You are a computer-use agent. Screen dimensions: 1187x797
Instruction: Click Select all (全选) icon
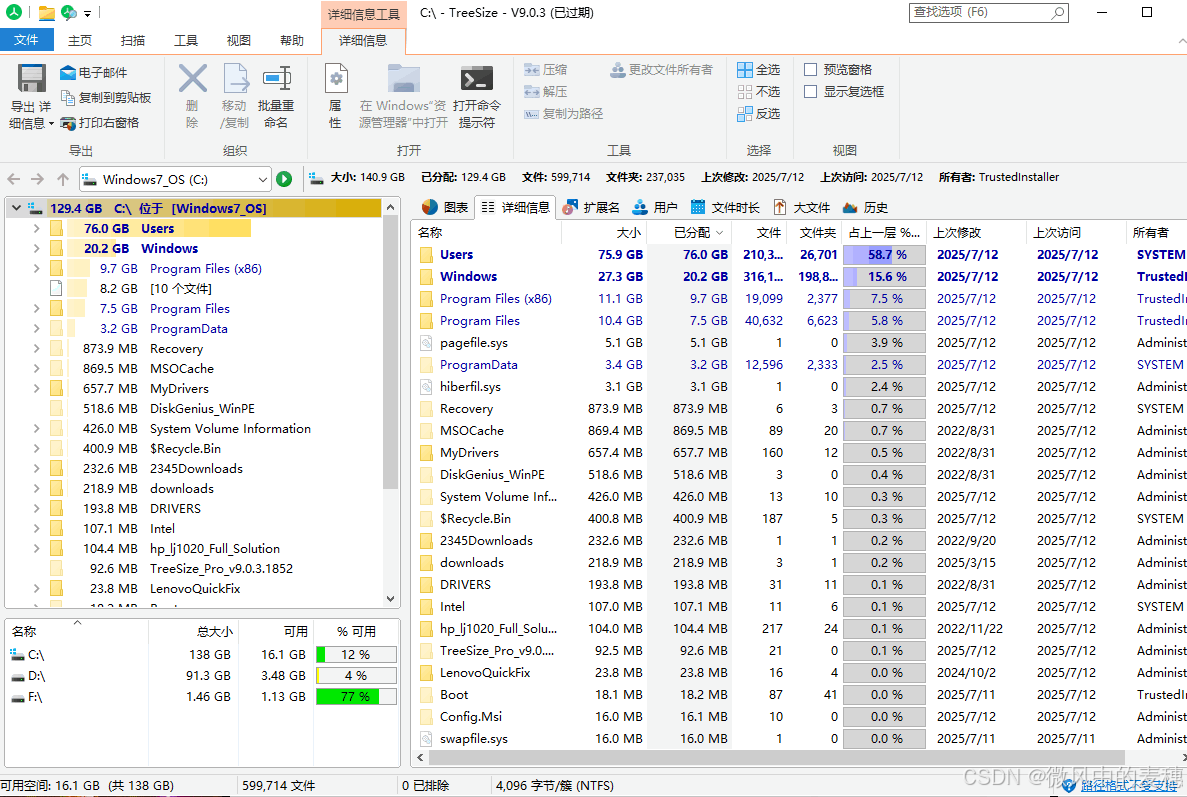(745, 70)
